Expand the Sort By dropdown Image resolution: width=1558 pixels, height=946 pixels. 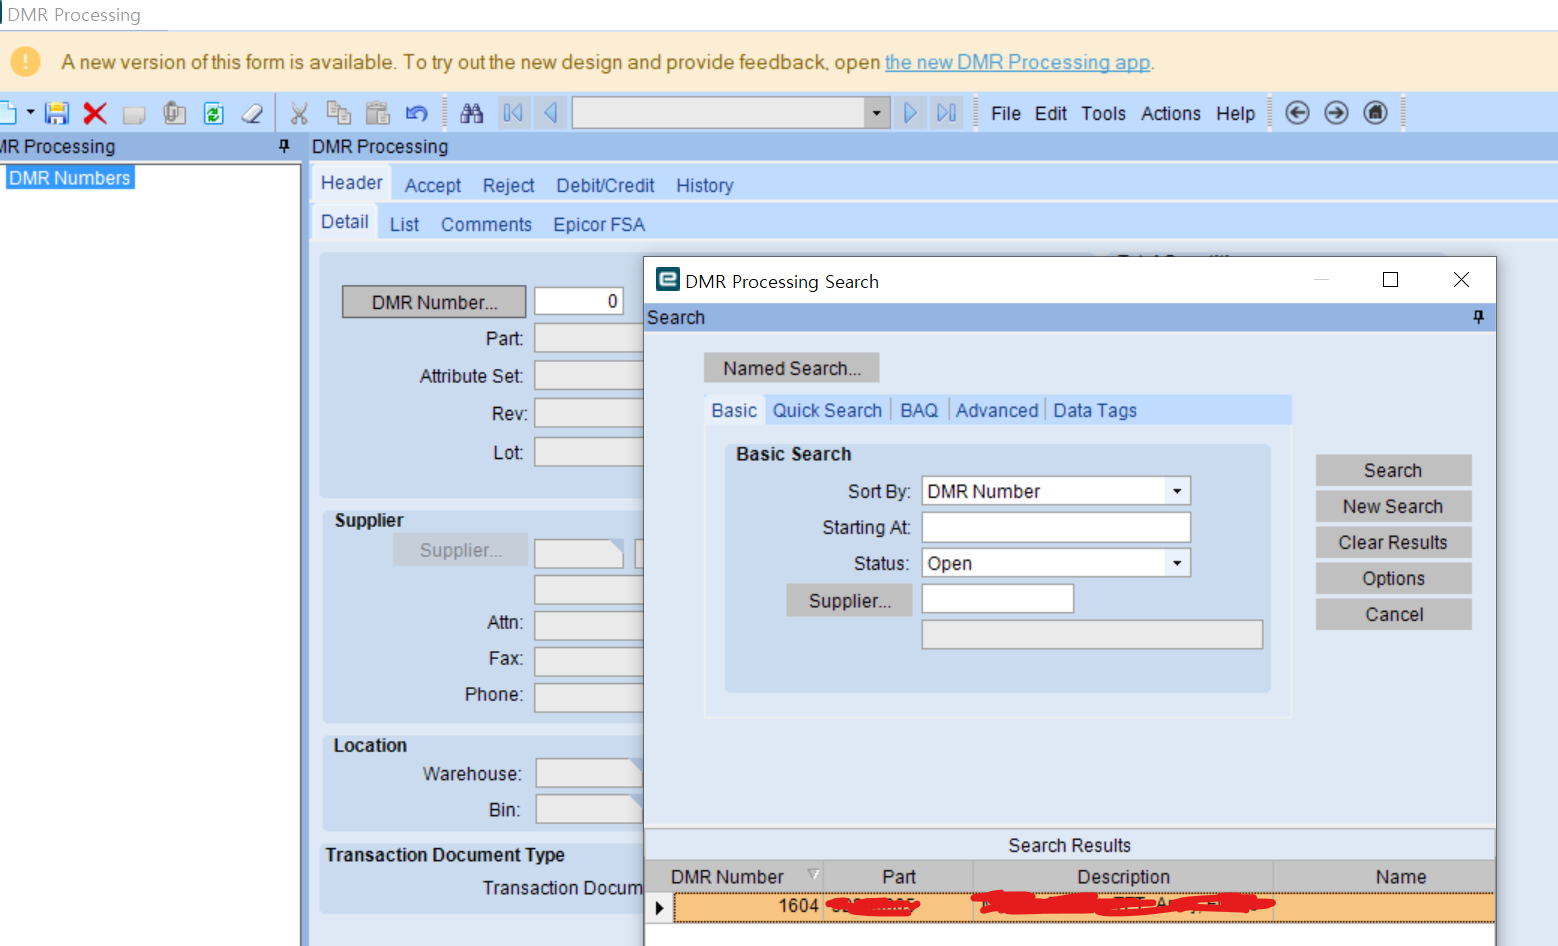pyautogui.click(x=1177, y=491)
